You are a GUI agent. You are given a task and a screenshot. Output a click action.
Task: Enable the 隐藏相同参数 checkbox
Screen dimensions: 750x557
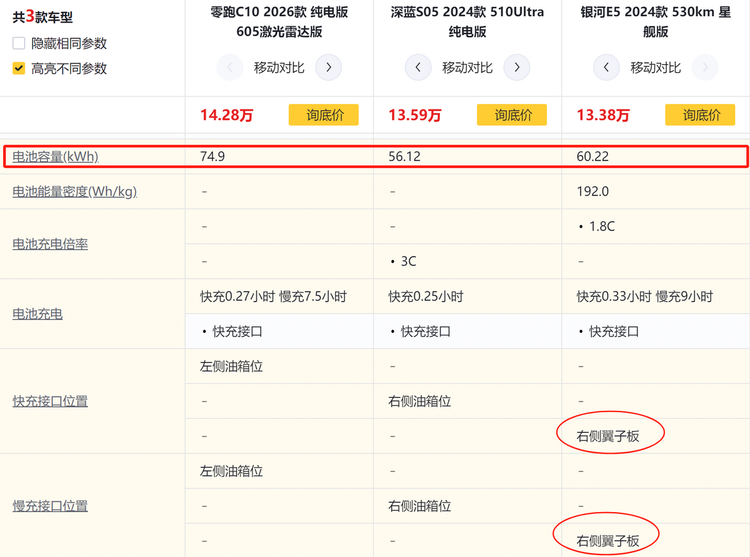pyautogui.click(x=19, y=44)
